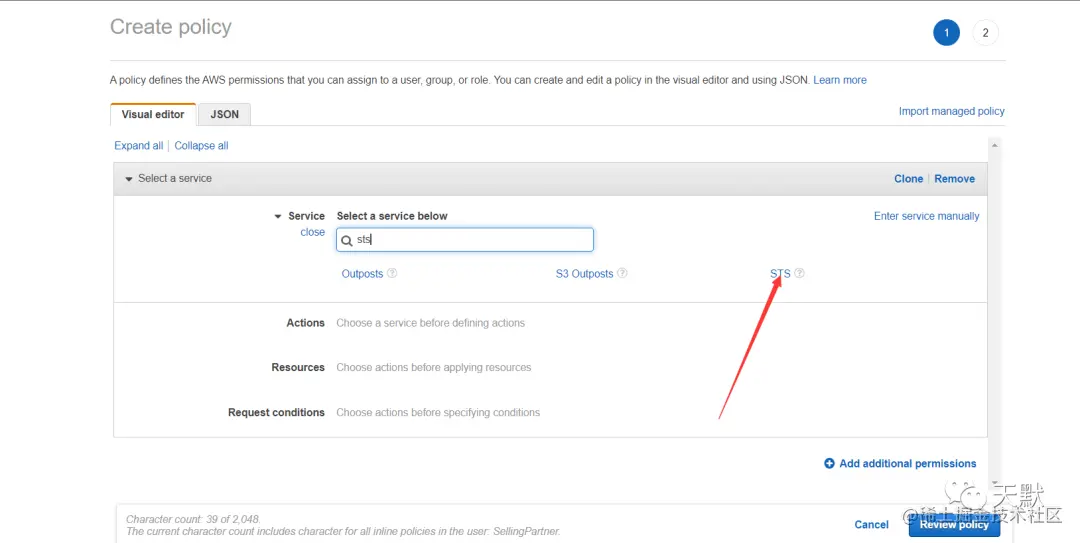
Task: Click the Actions label
Action: click(x=305, y=322)
